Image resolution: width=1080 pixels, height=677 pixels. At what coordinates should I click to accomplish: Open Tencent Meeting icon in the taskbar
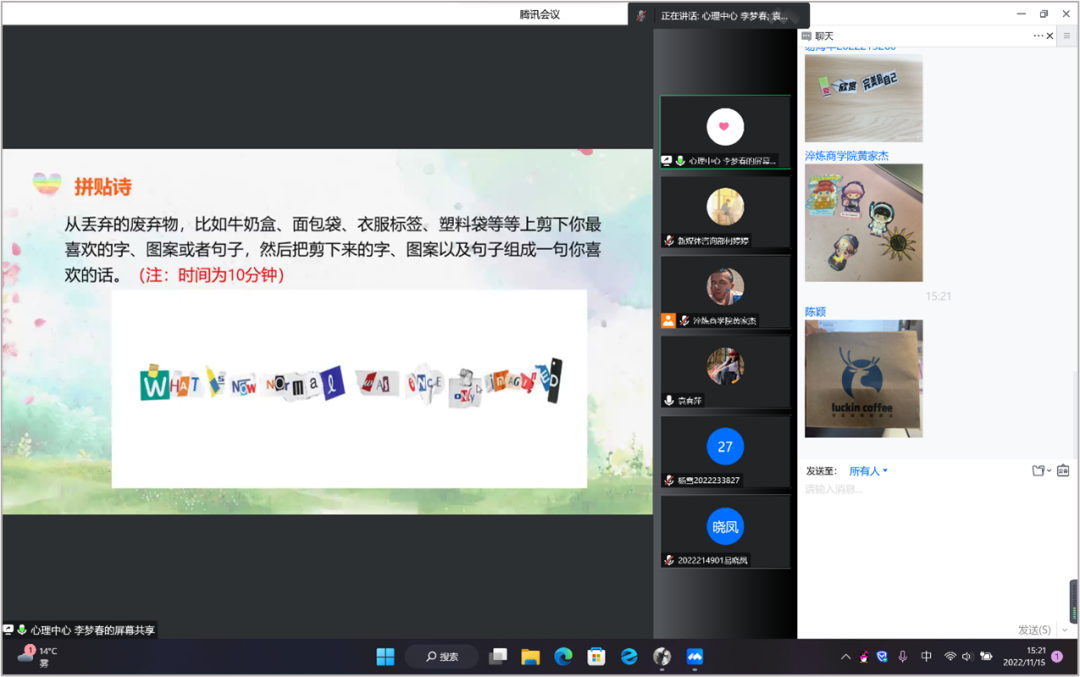coord(695,657)
